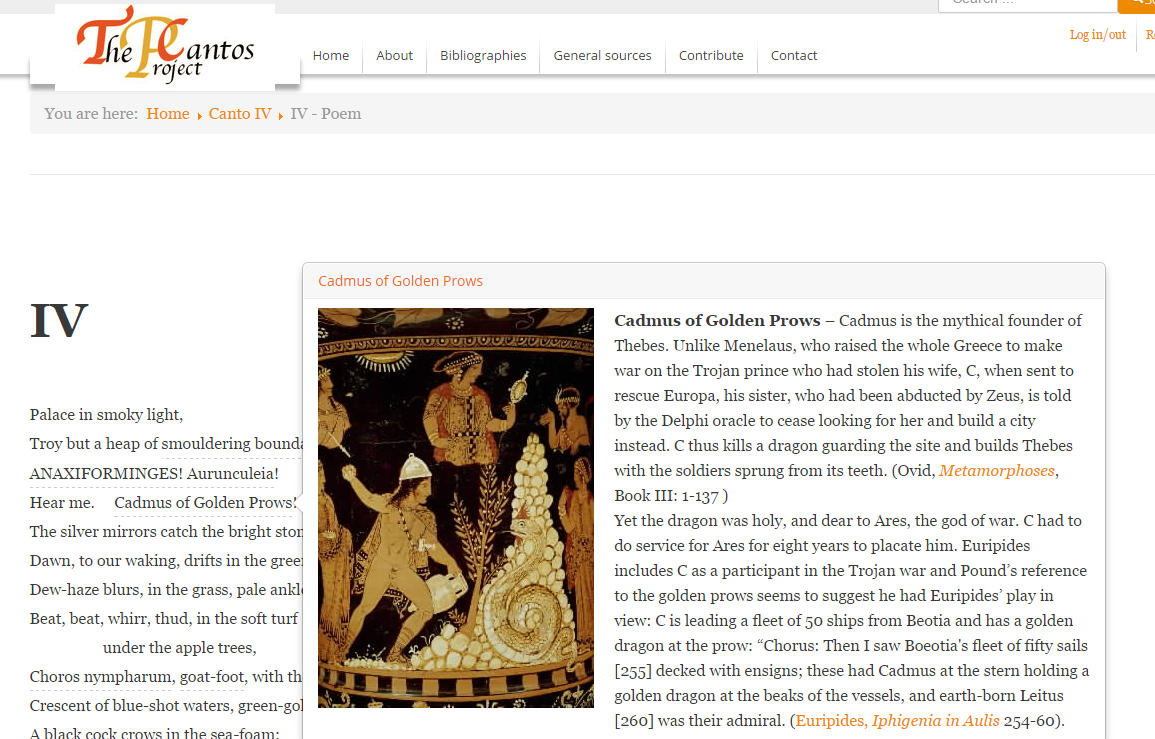Click the IV poem heading

pyautogui.click(x=59, y=321)
